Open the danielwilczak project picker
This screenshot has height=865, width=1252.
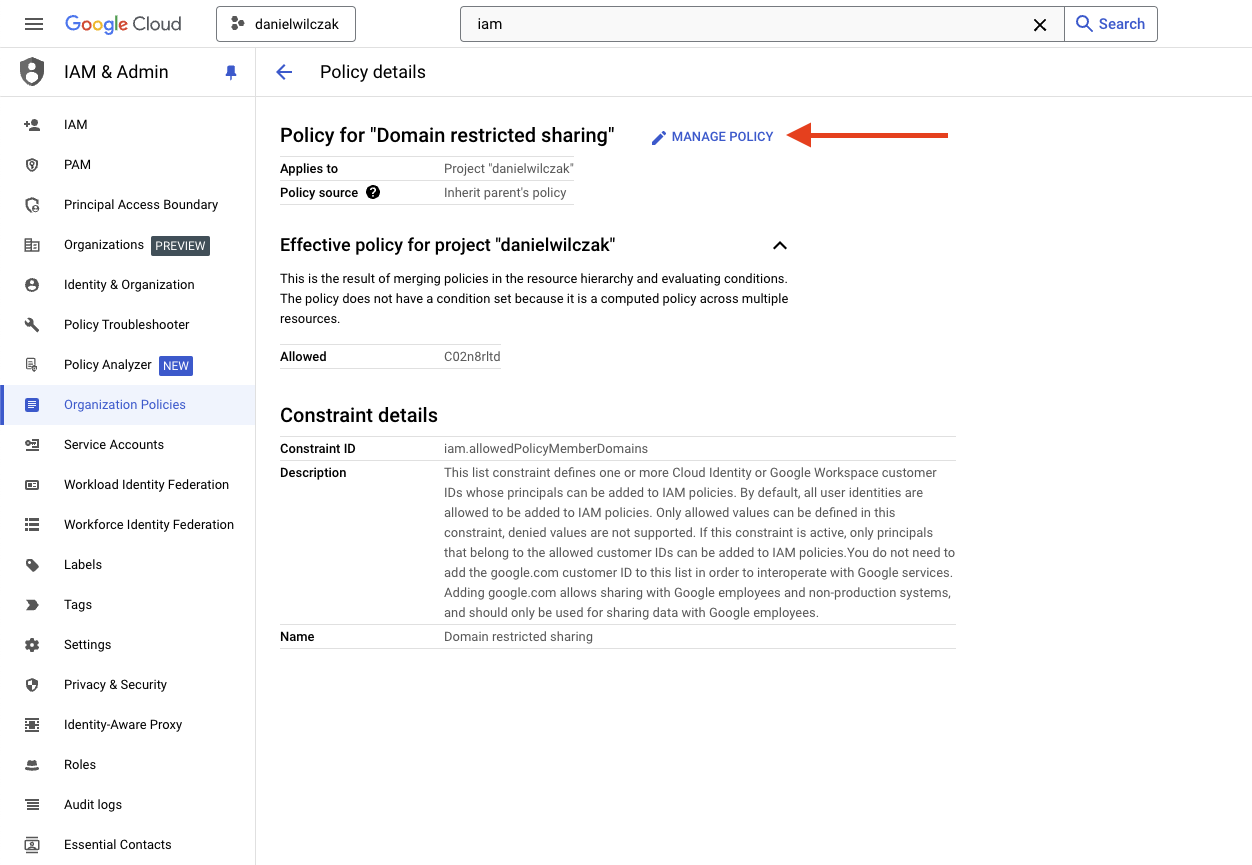[x=286, y=24]
